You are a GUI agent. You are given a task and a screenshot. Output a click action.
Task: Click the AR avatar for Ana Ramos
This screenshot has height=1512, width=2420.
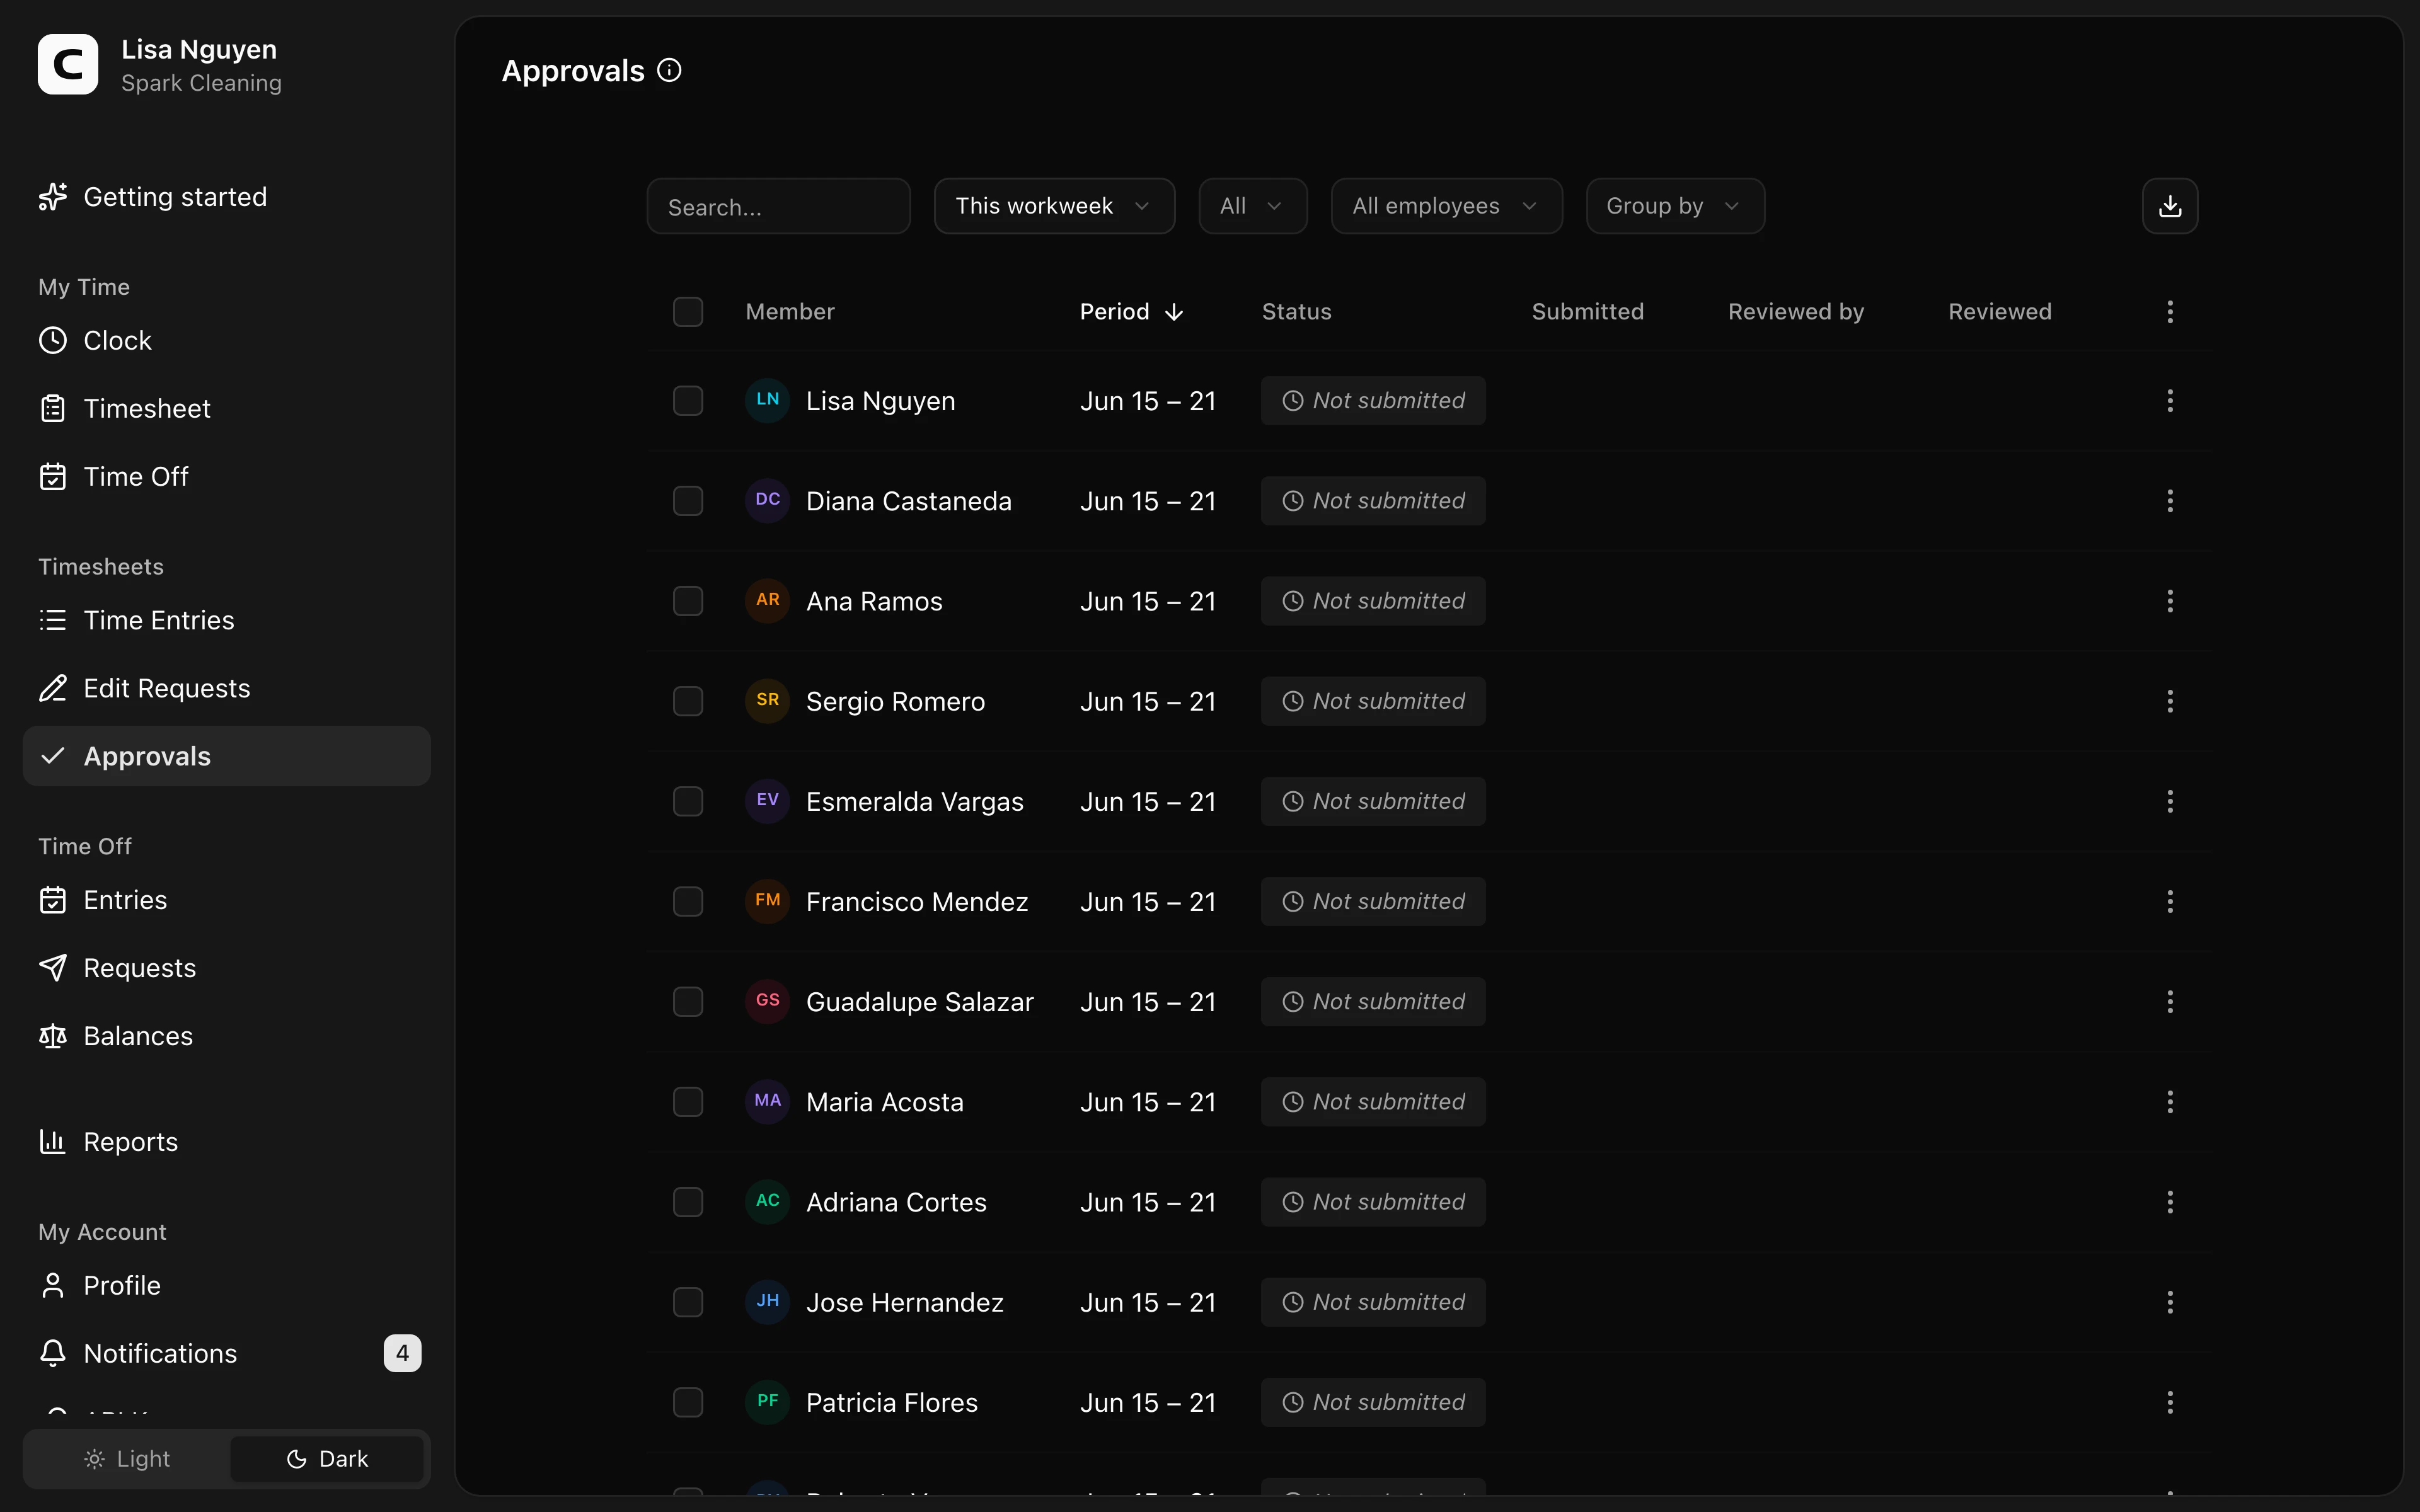click(x=767, y=600)
